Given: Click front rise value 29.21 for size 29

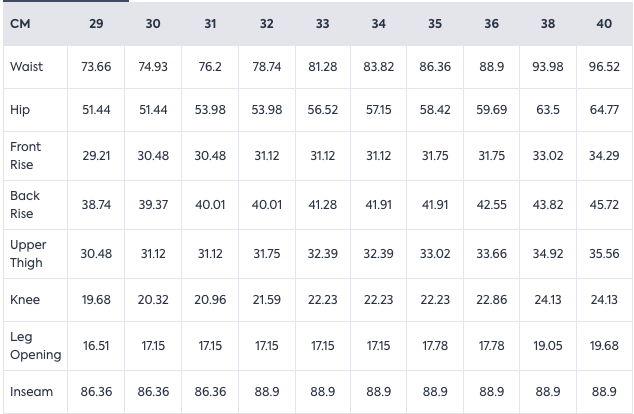Looking at the screenshot, I should pos(96,156).
